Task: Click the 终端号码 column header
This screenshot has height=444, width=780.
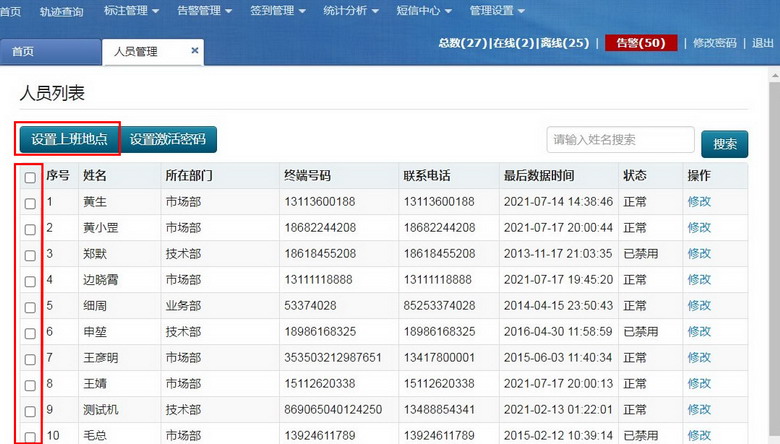Action: pos(307,176)
